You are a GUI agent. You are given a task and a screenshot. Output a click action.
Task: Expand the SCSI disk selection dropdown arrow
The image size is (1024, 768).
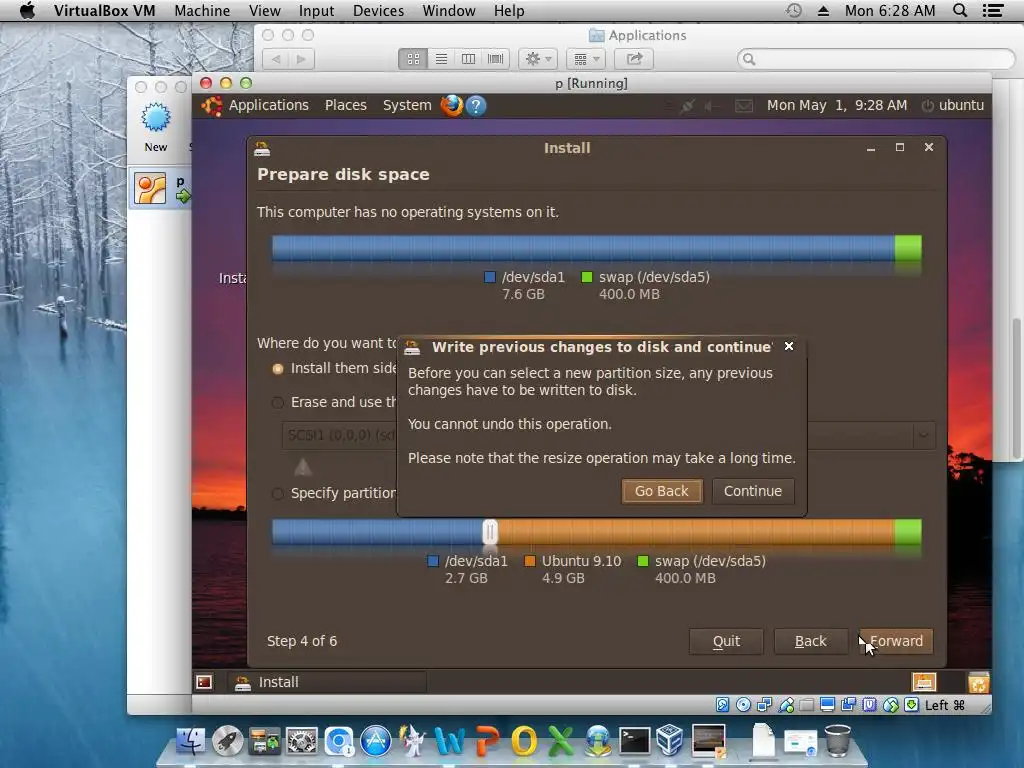click(923, 435)
